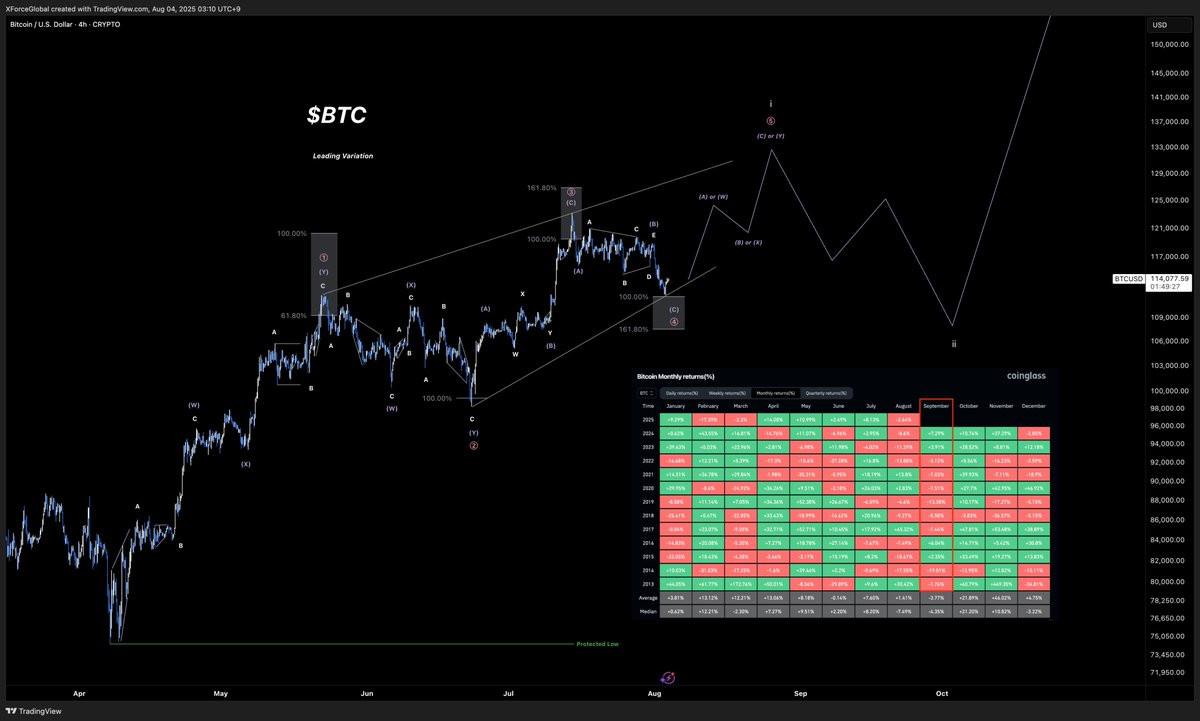Switch to the Quarterly returns(%) tab
This screenshot has width=1200, height=721.
tap(826, 393)
